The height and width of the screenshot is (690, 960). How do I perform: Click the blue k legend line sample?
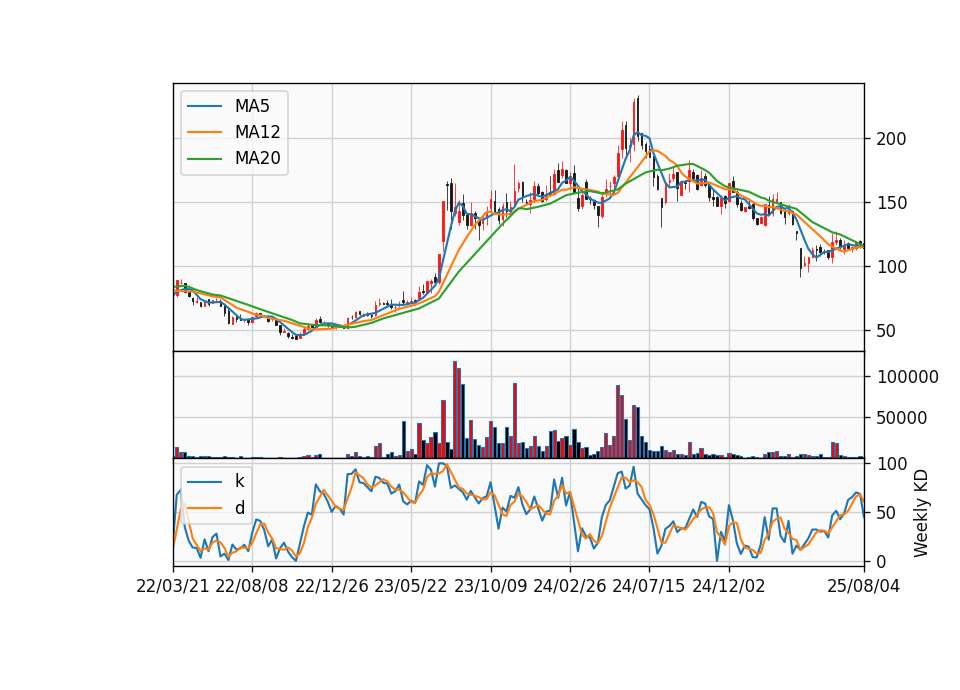pyautogui.click(x=204, y=482)
